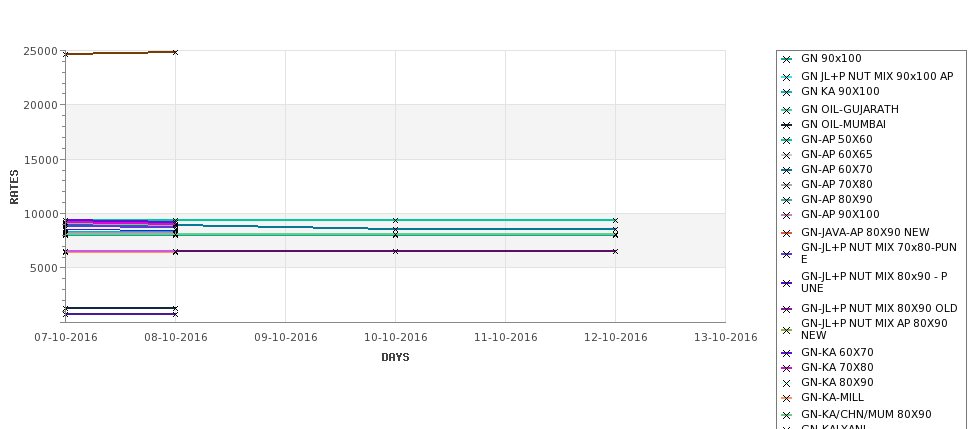
Task: Click the GN OIL-MUMBAI legend marker icon
Action: coord(787,125)
